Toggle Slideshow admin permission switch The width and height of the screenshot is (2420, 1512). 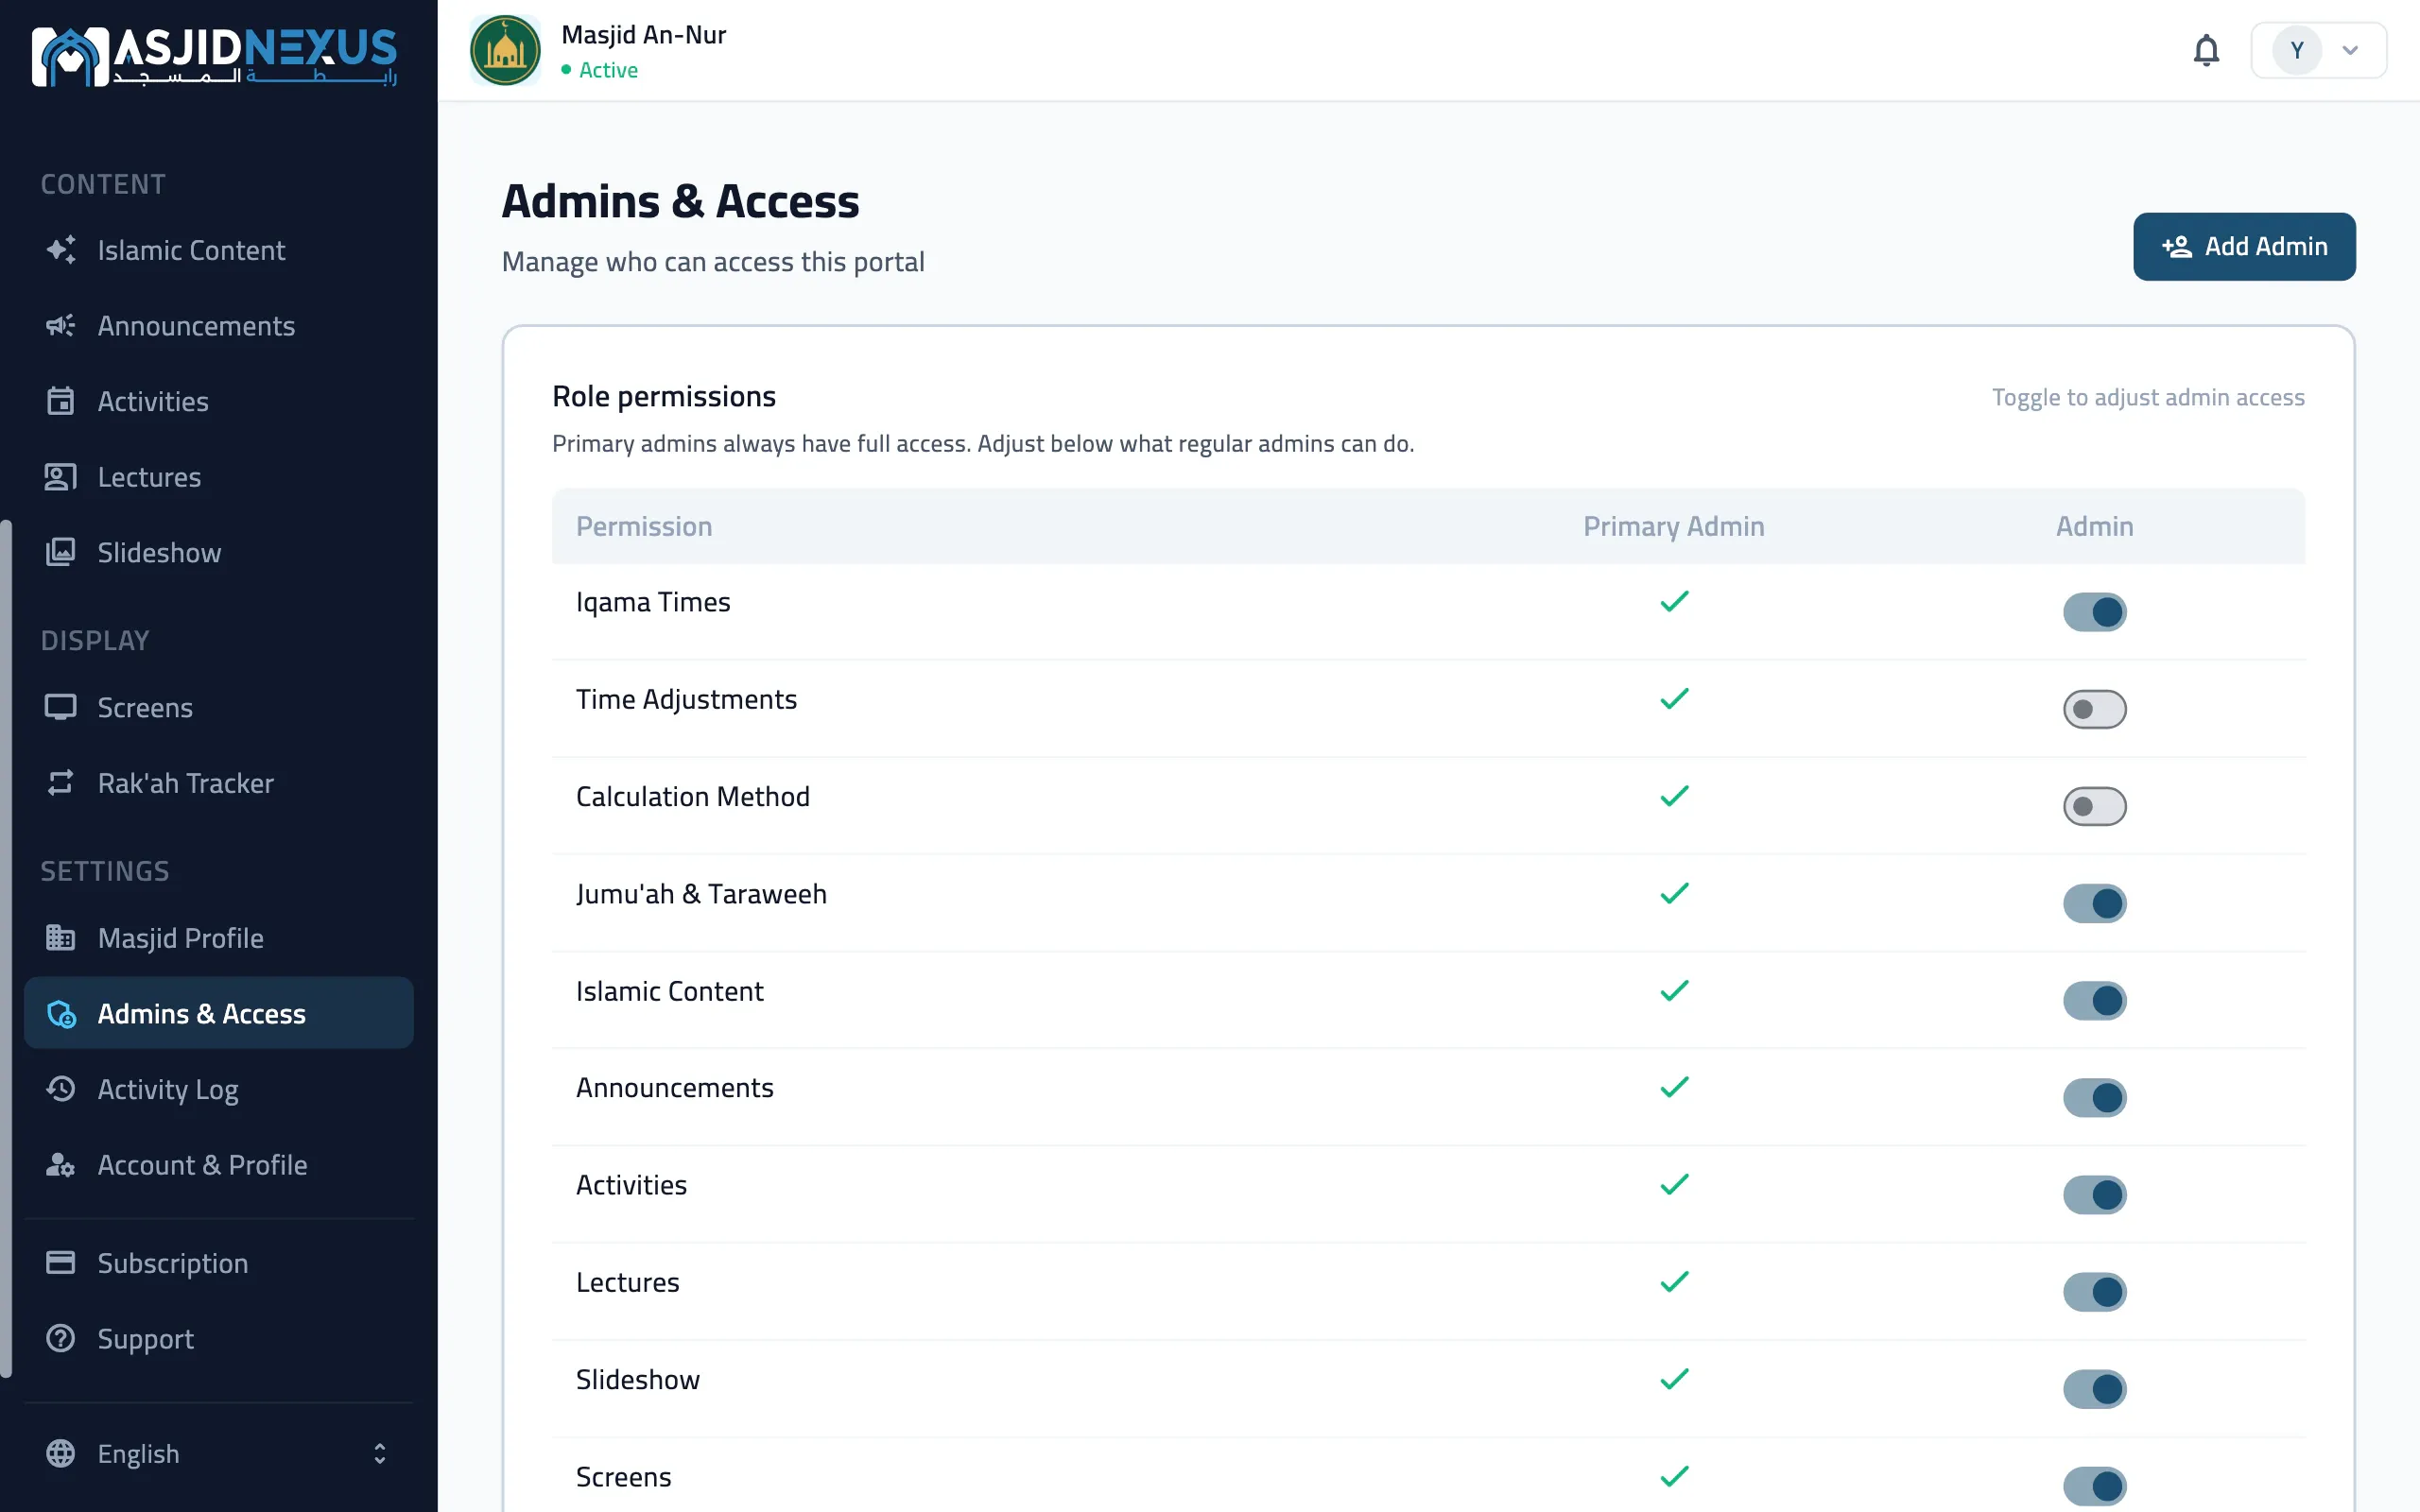tap(2094, 1388)
